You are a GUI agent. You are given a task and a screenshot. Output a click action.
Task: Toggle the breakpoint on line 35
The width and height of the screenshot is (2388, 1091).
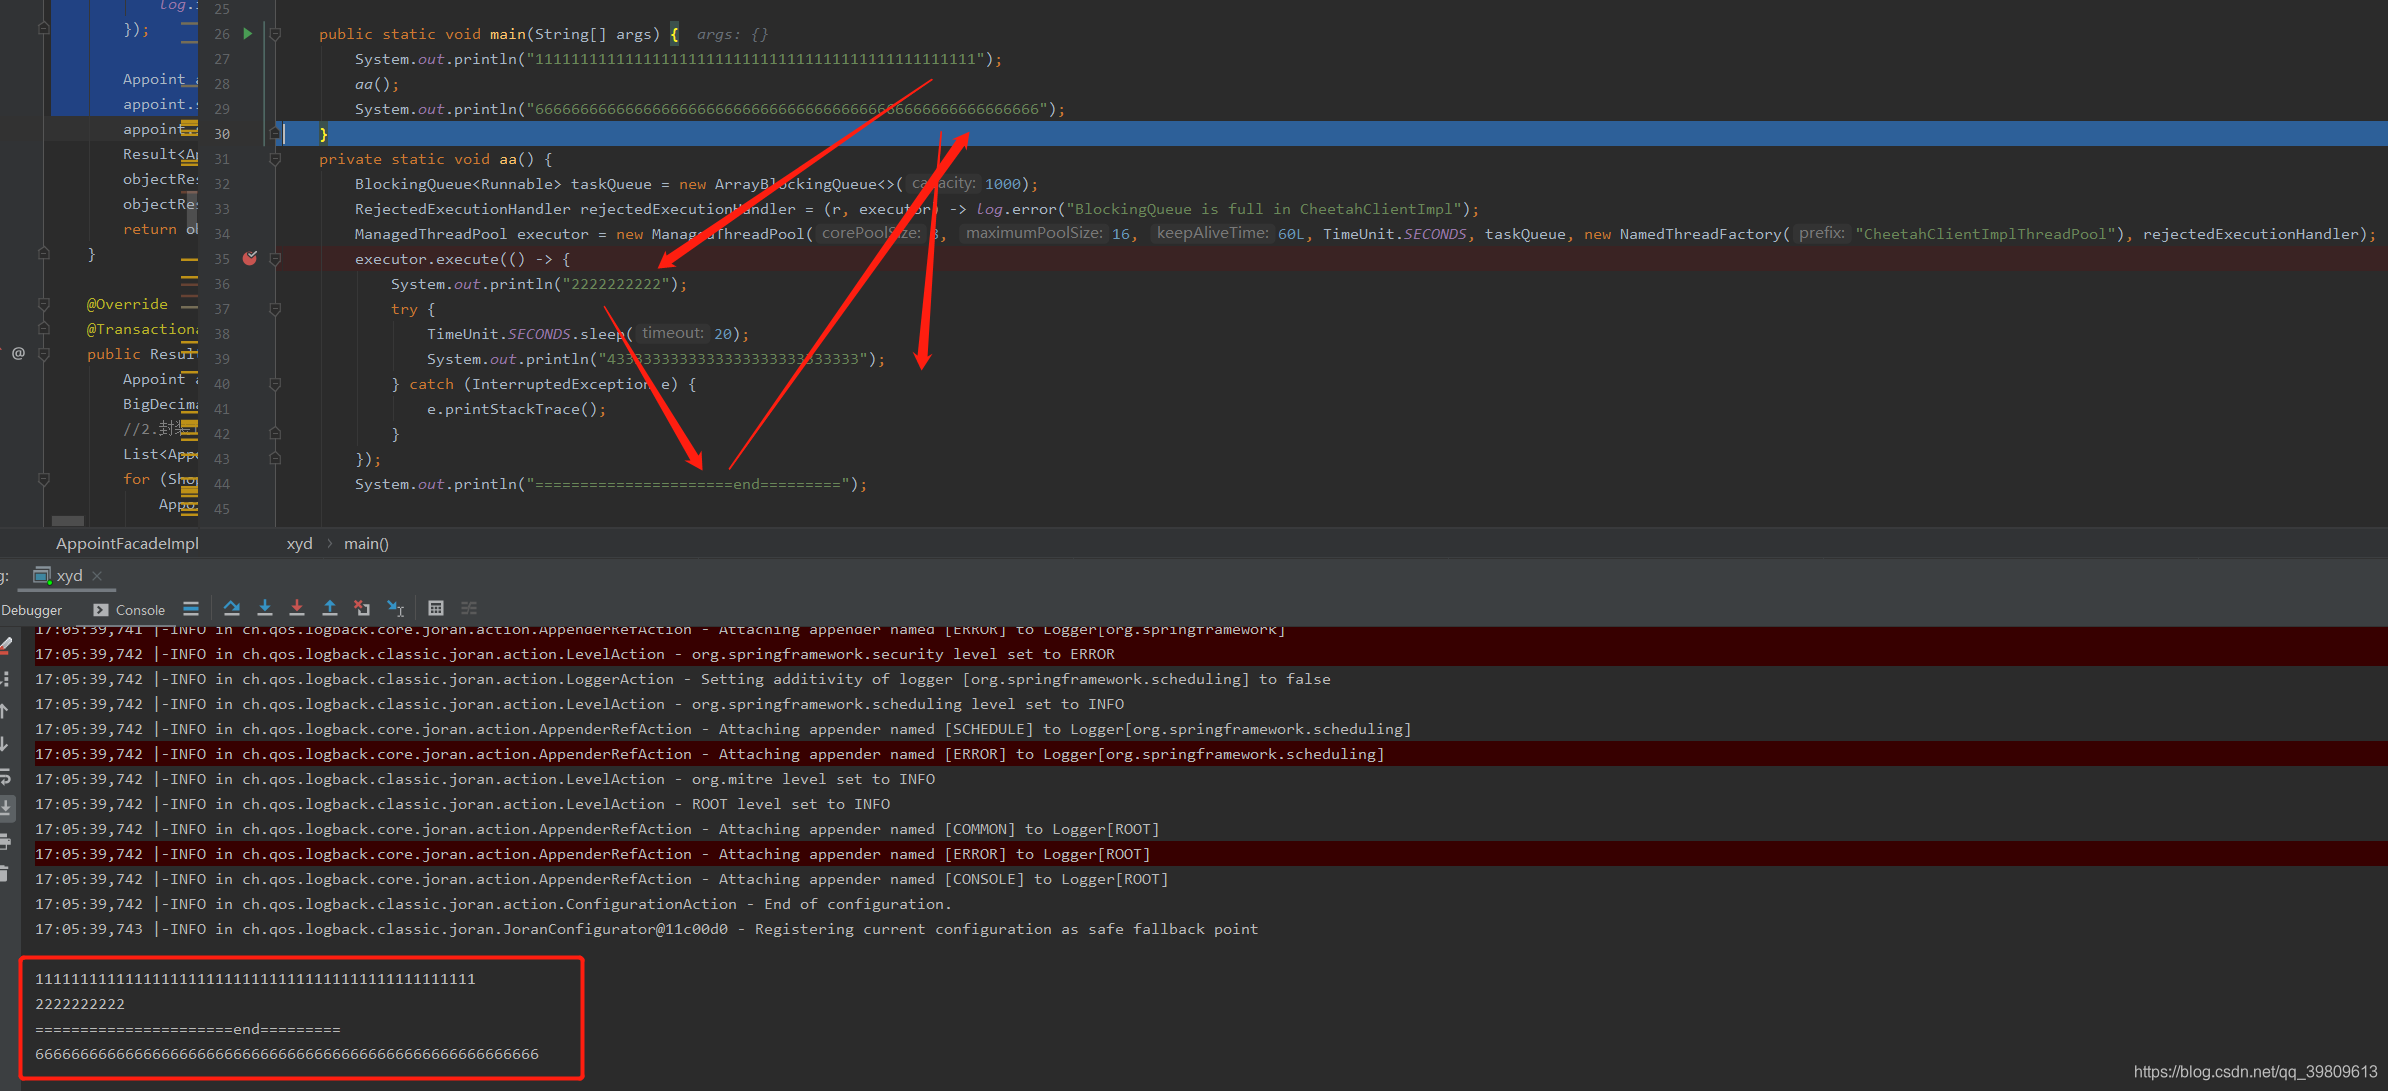(x=250, y=258)
